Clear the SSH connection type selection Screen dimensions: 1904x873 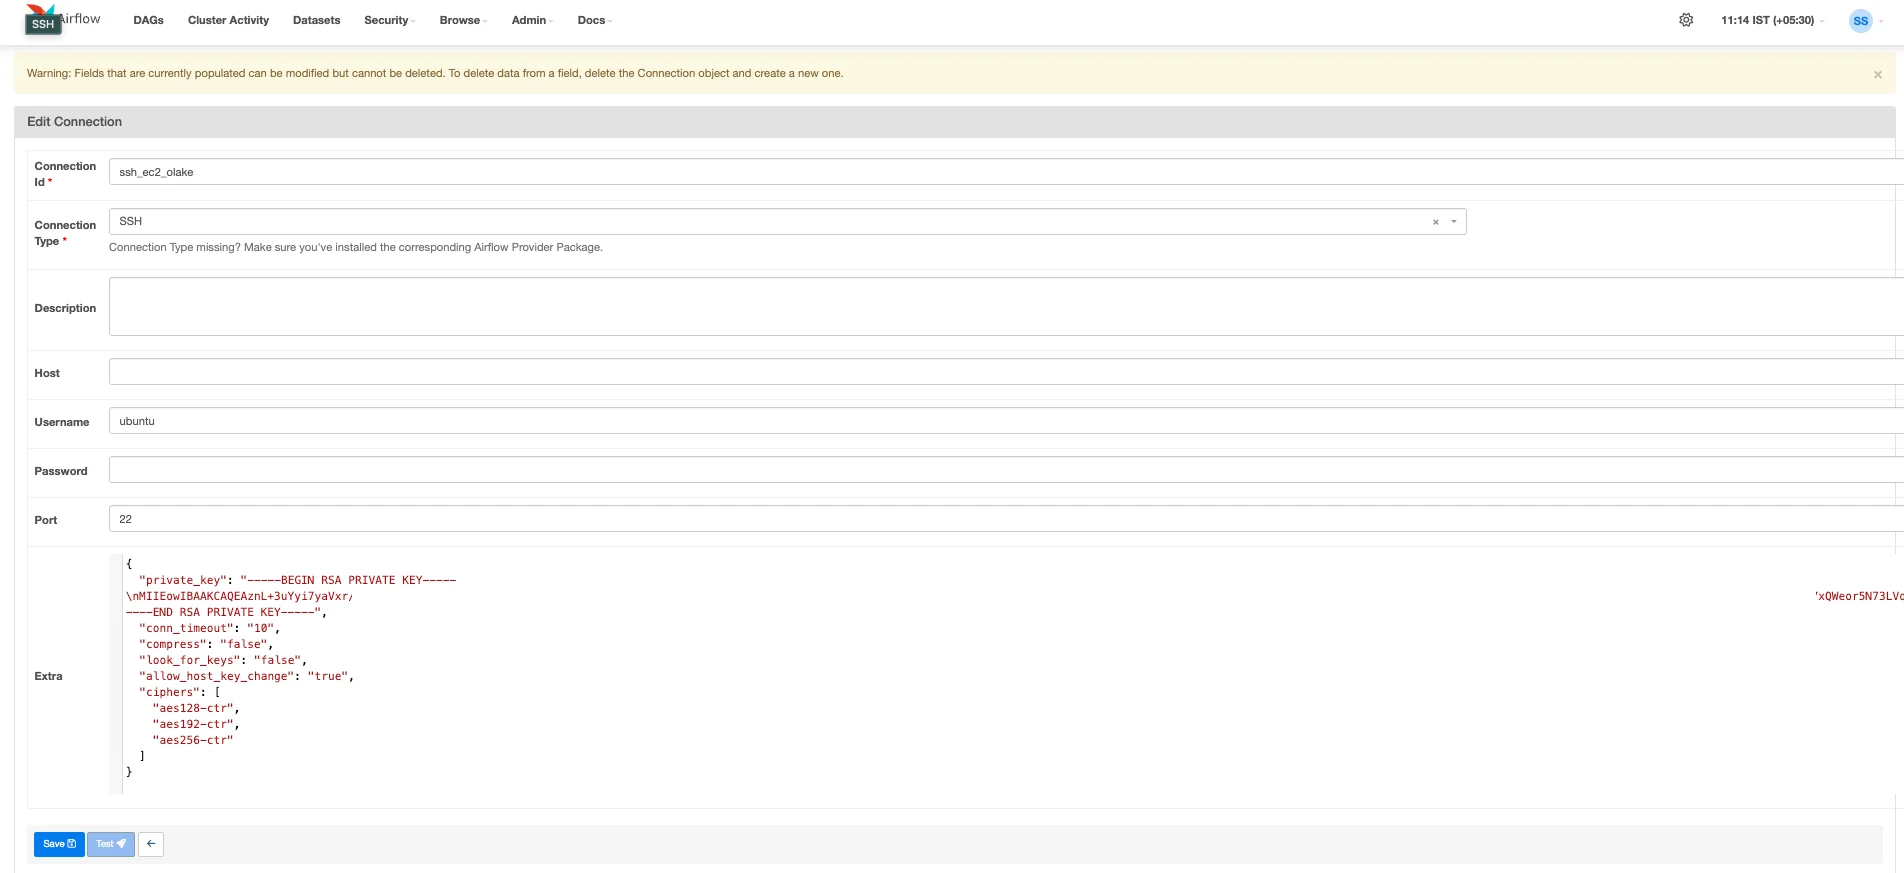coord(1435,222)
